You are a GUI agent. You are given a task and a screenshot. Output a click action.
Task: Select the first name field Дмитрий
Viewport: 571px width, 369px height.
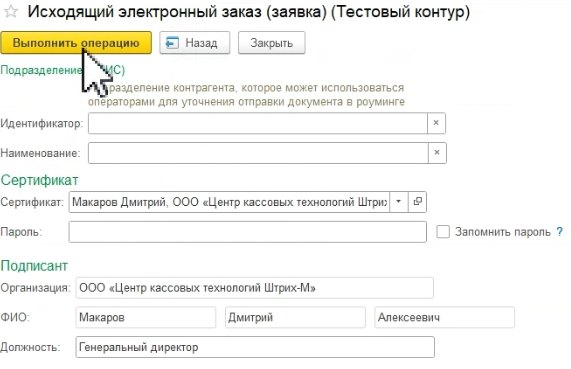[295, 317]
